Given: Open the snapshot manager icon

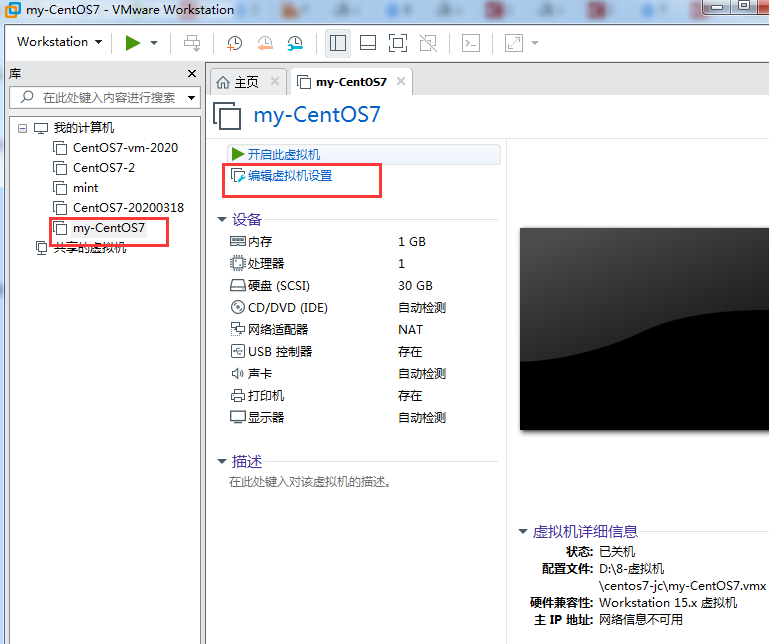Looking at the screenshot, I should [x=295, y=43].
